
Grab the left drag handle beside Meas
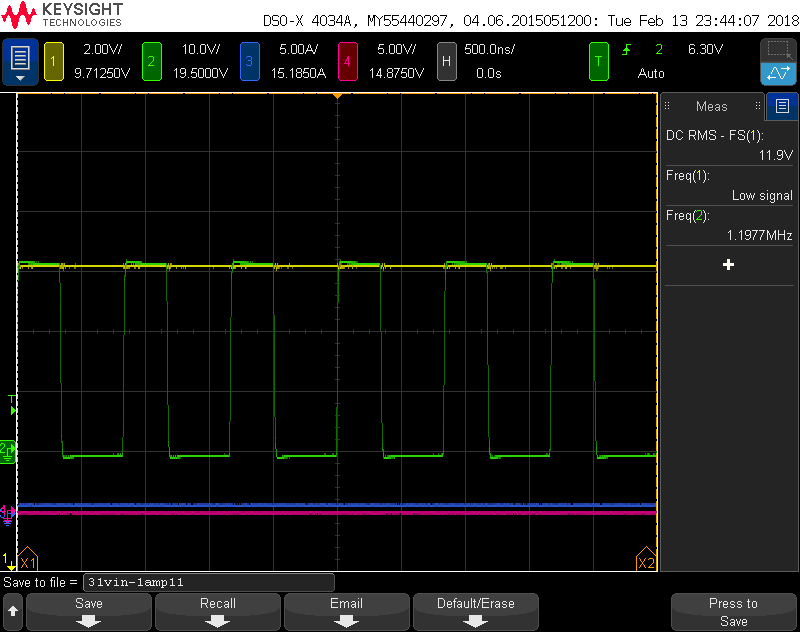coord(667,106)
